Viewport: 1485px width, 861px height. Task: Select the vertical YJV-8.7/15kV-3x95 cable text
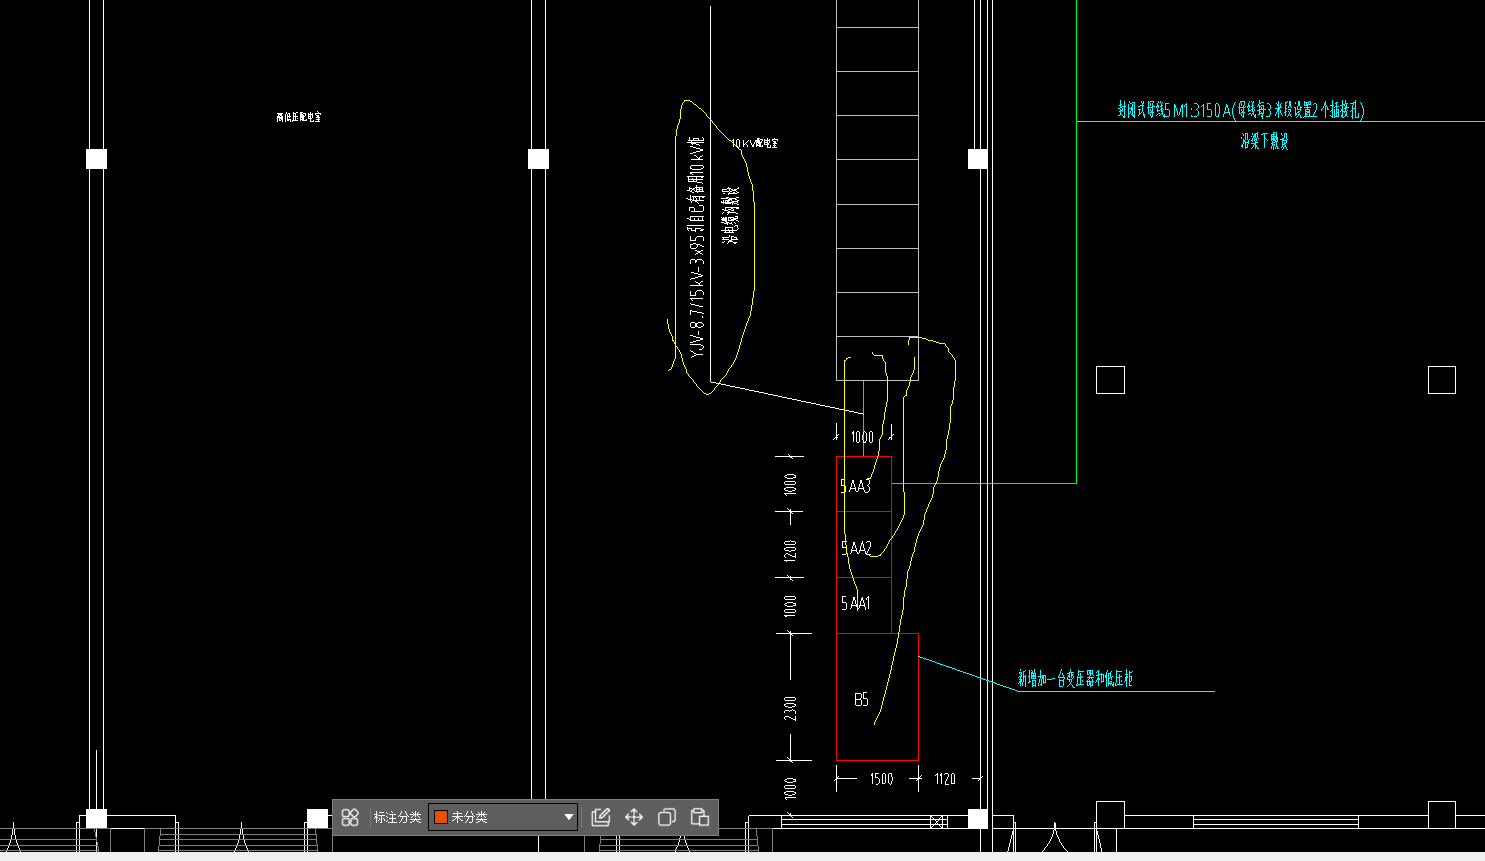697,248
